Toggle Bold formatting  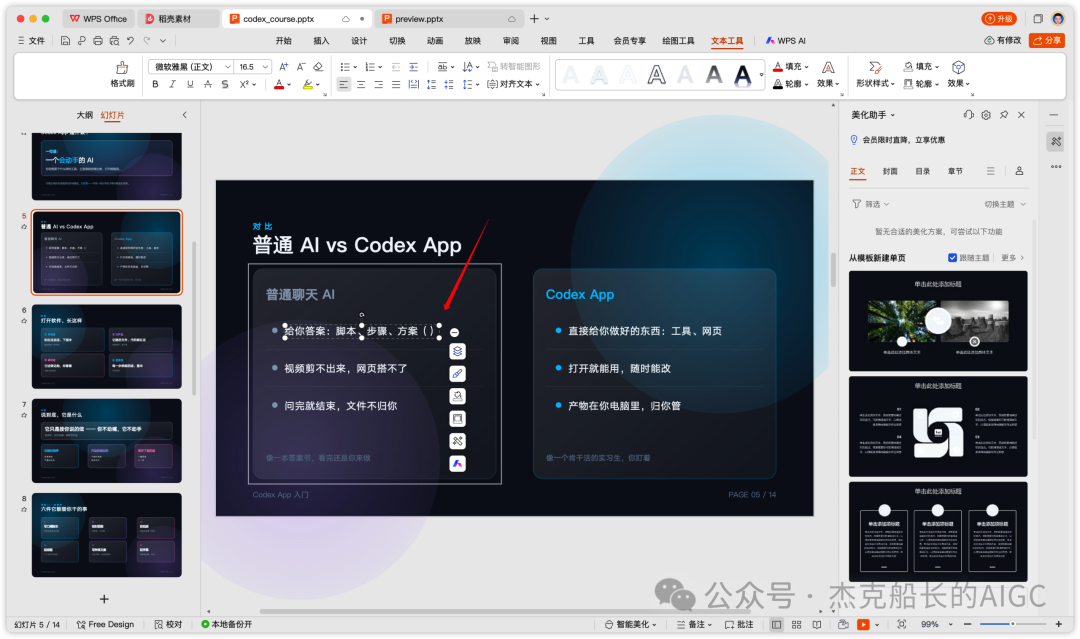coord(156,84)
